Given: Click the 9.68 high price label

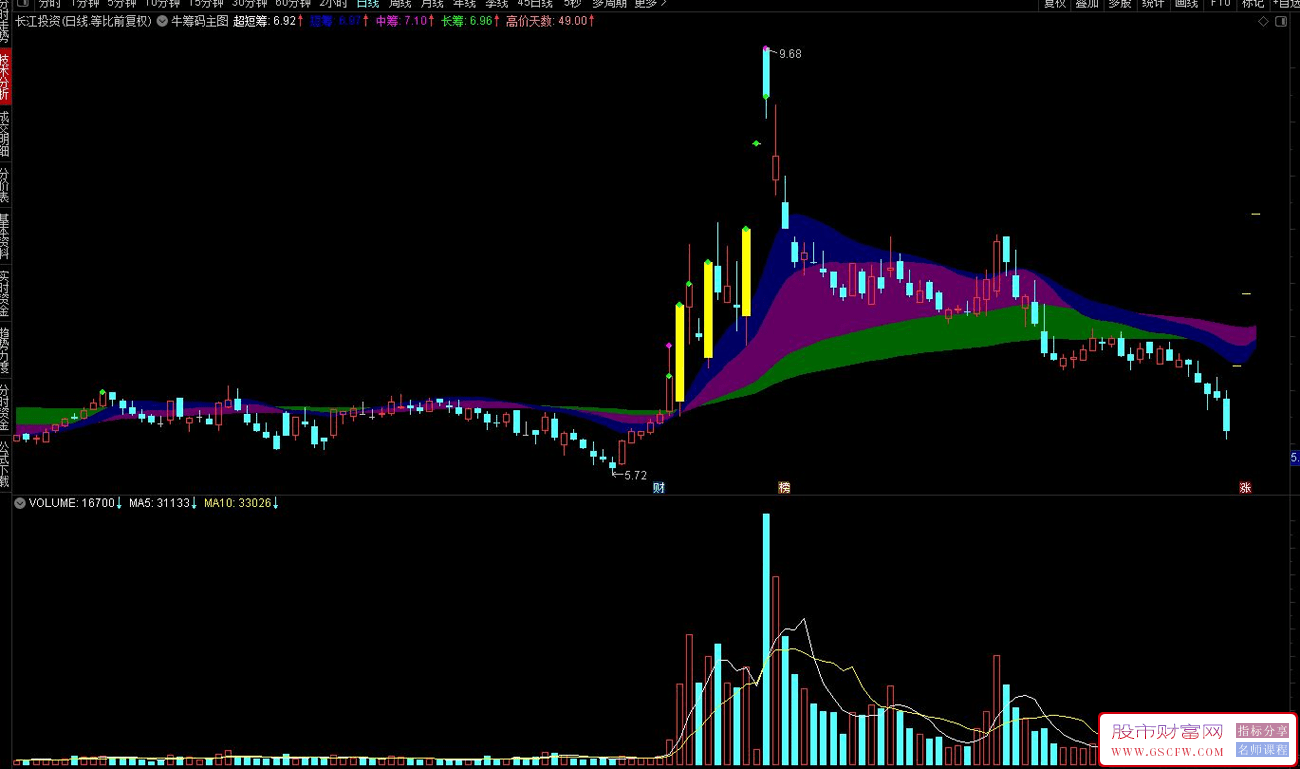Looking at the screenshot, I should click(790, 54).
